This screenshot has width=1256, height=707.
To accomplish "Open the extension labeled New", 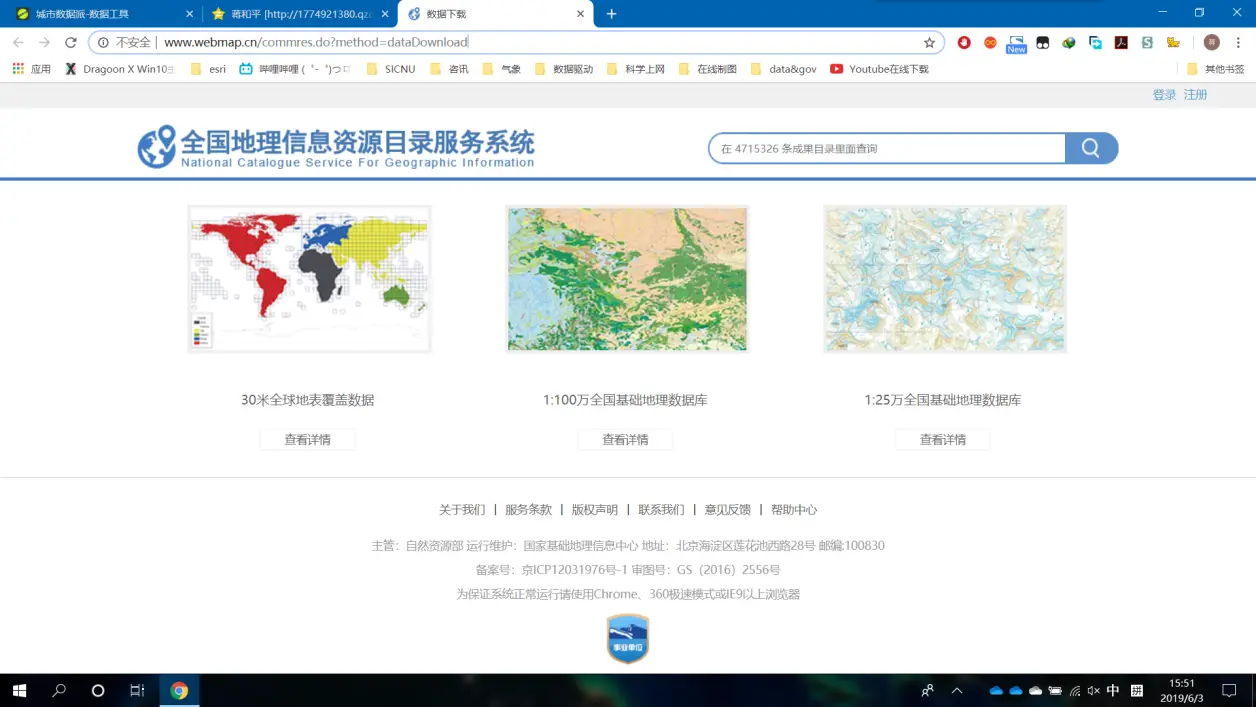I will [1016, 43].
